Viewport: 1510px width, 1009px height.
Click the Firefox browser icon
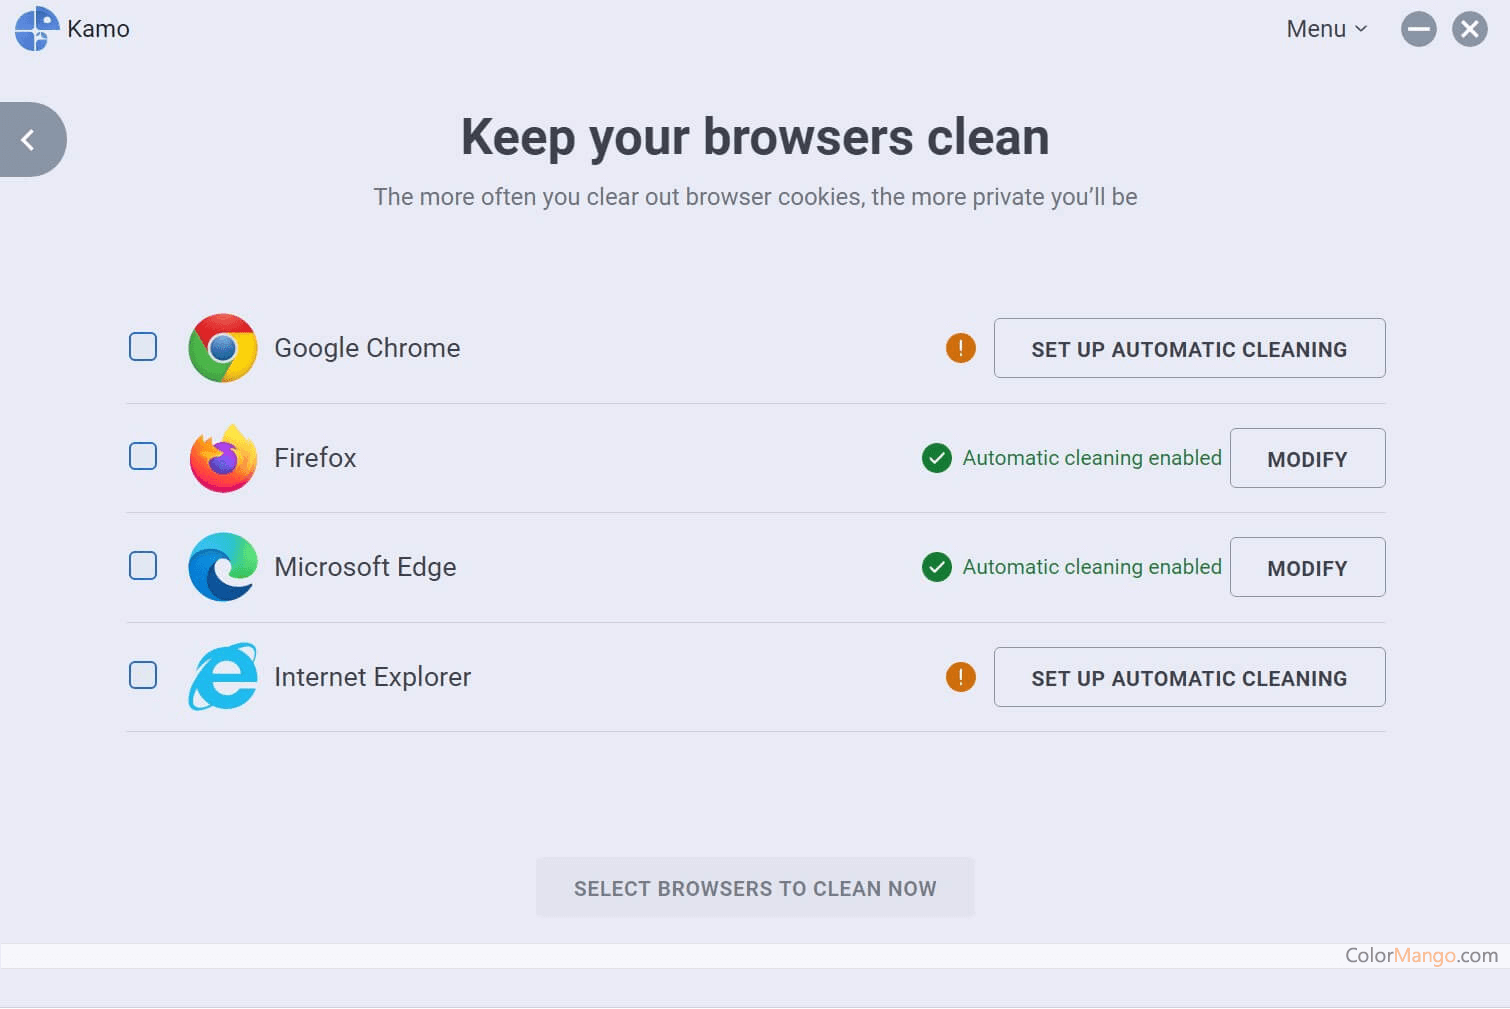223,458
